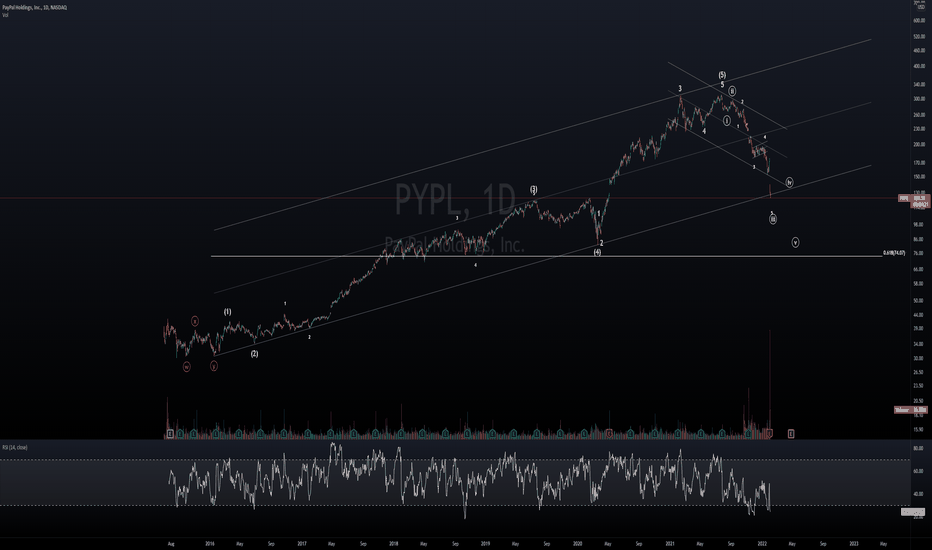932x550 pixels.
Task: Click the Volume value tag on the axis
Action: [911, 410]
